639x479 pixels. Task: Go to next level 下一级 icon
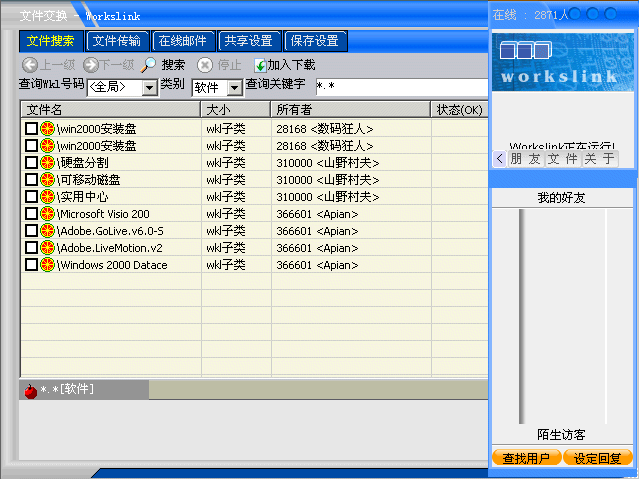[x=90, y=65]
